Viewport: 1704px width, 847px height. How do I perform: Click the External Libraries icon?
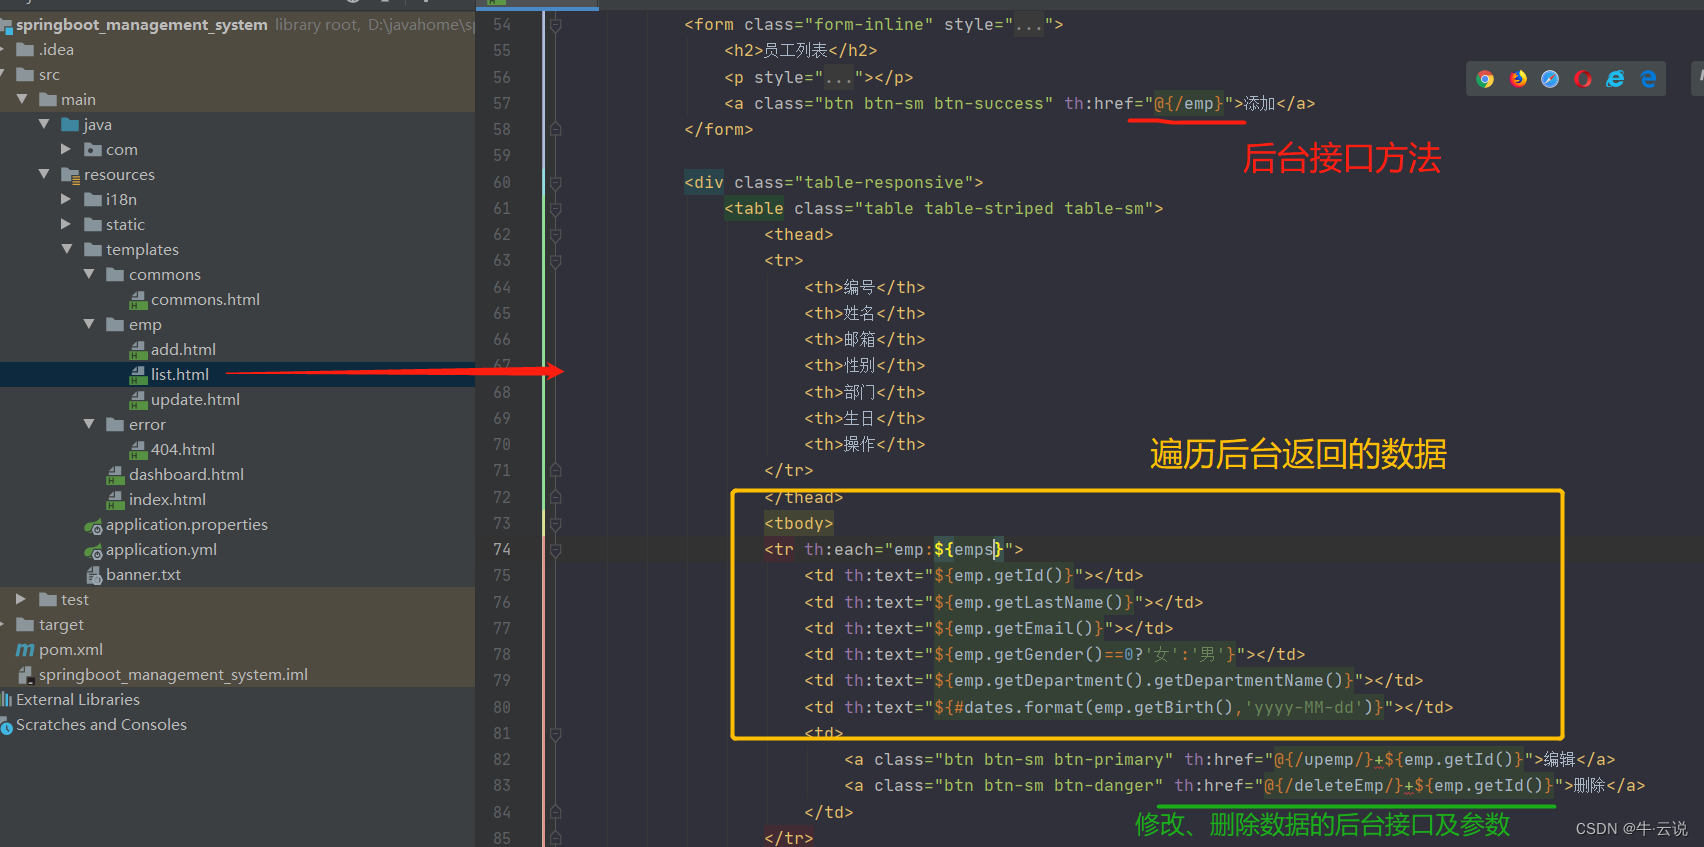6,700
